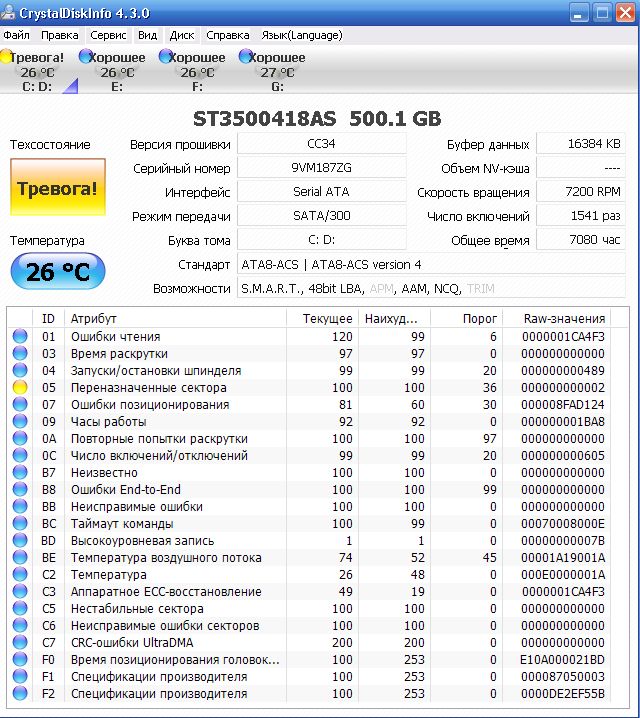This screenshot has height=718, width=640.
Task: Click status icon for C3 Аппаратное ECC-восстановление
Action: pyautogui.click(x=20, y=591)
